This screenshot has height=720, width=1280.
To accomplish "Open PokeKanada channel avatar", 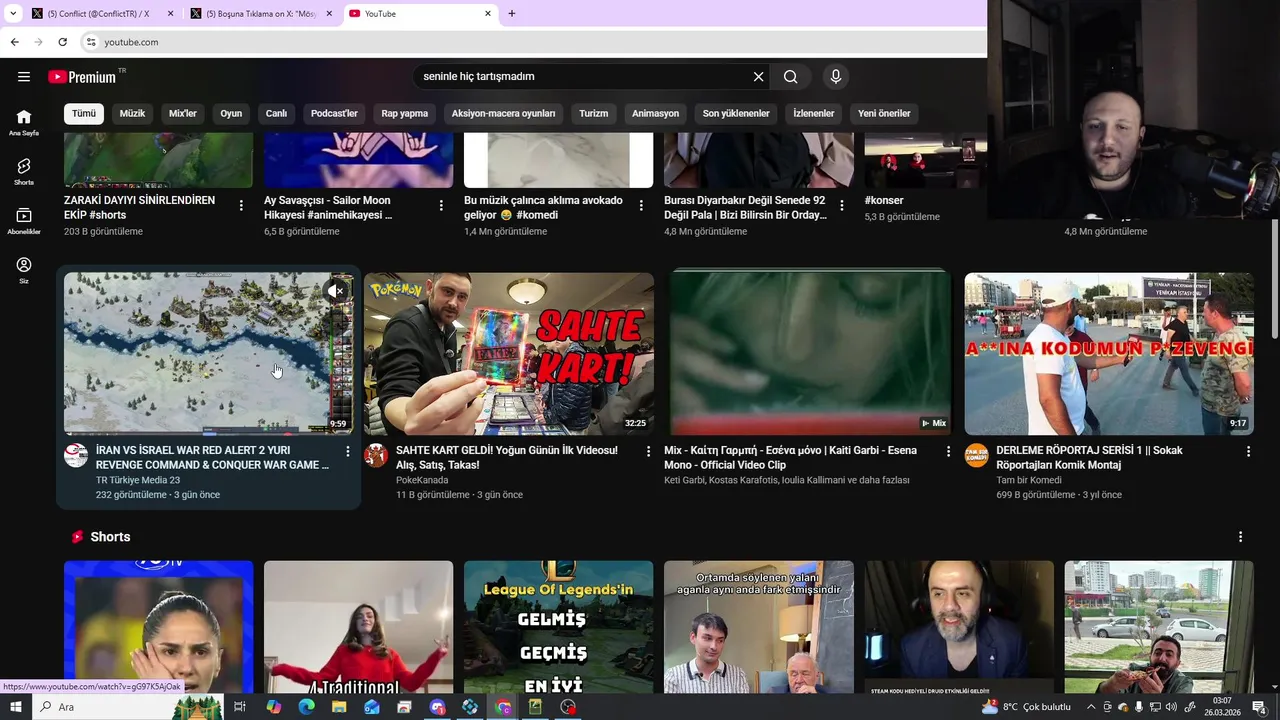I will click(376, 456).
